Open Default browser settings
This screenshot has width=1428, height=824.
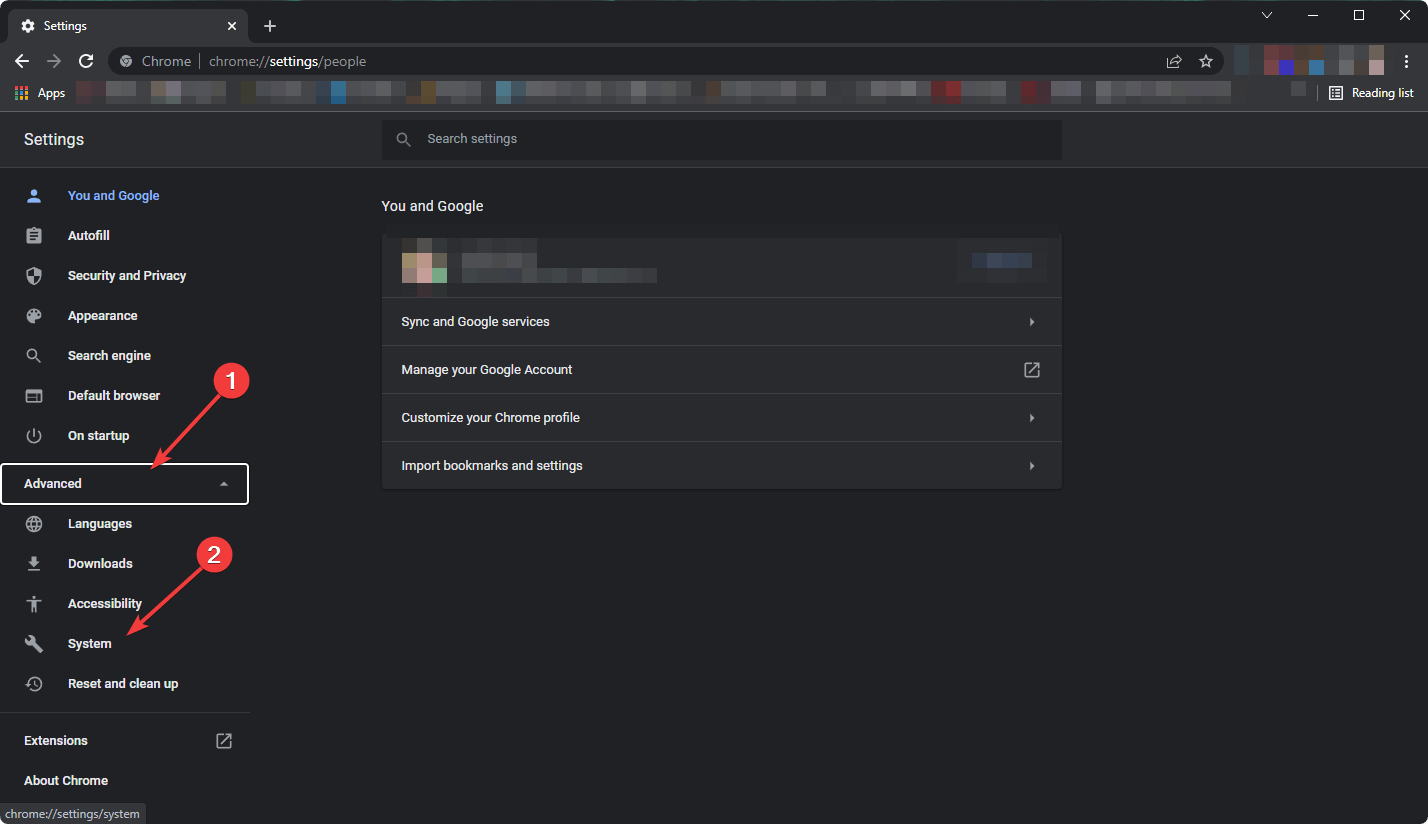[x=114, y=396]
